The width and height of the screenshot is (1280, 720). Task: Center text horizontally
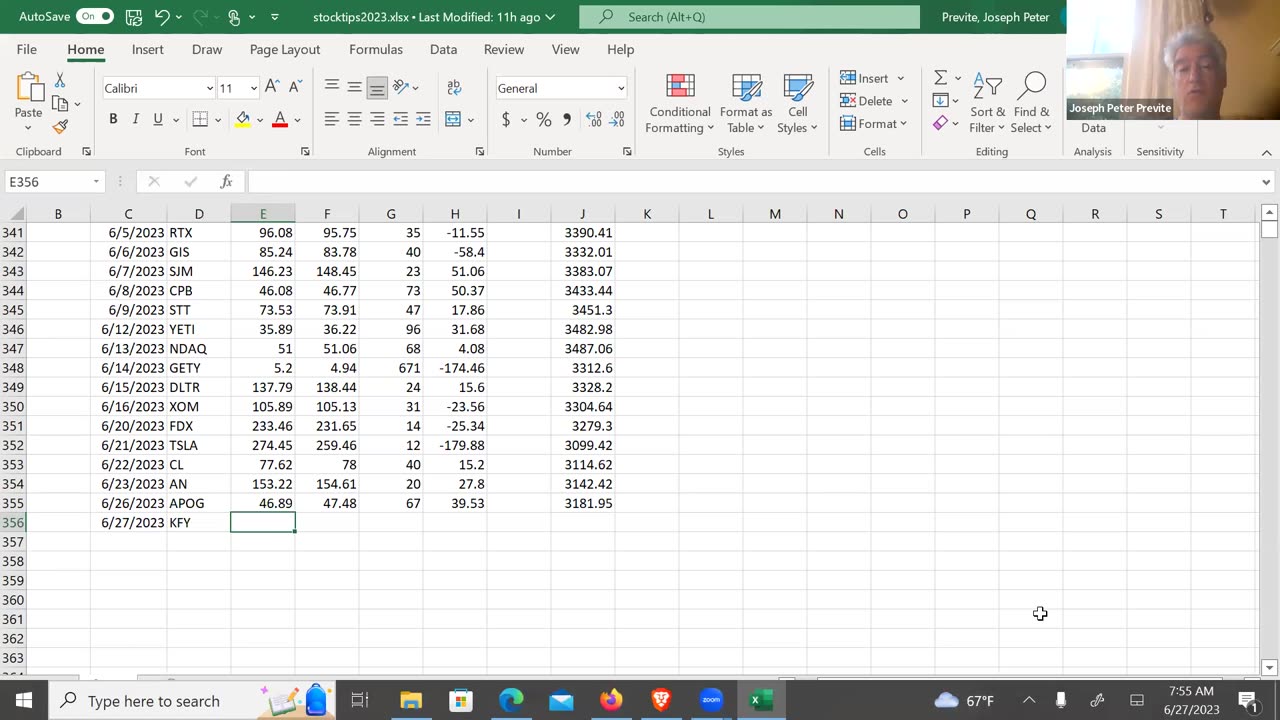point(354,119)
